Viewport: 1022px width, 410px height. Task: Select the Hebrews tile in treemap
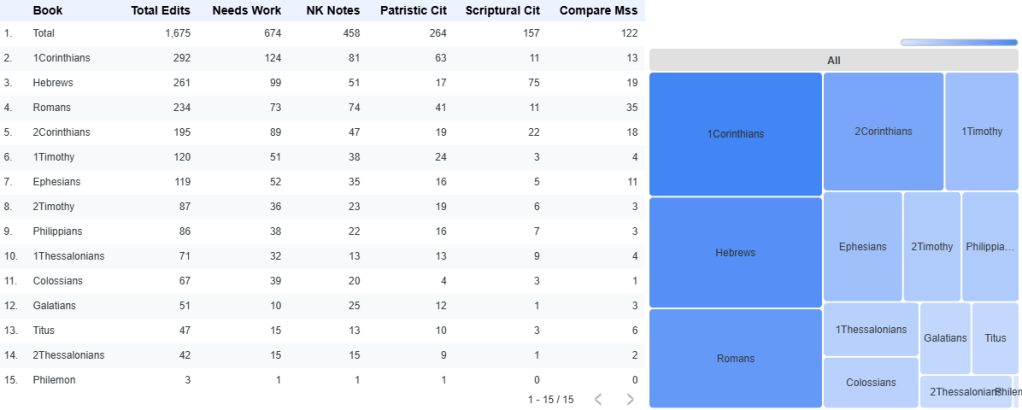point(735,252)
